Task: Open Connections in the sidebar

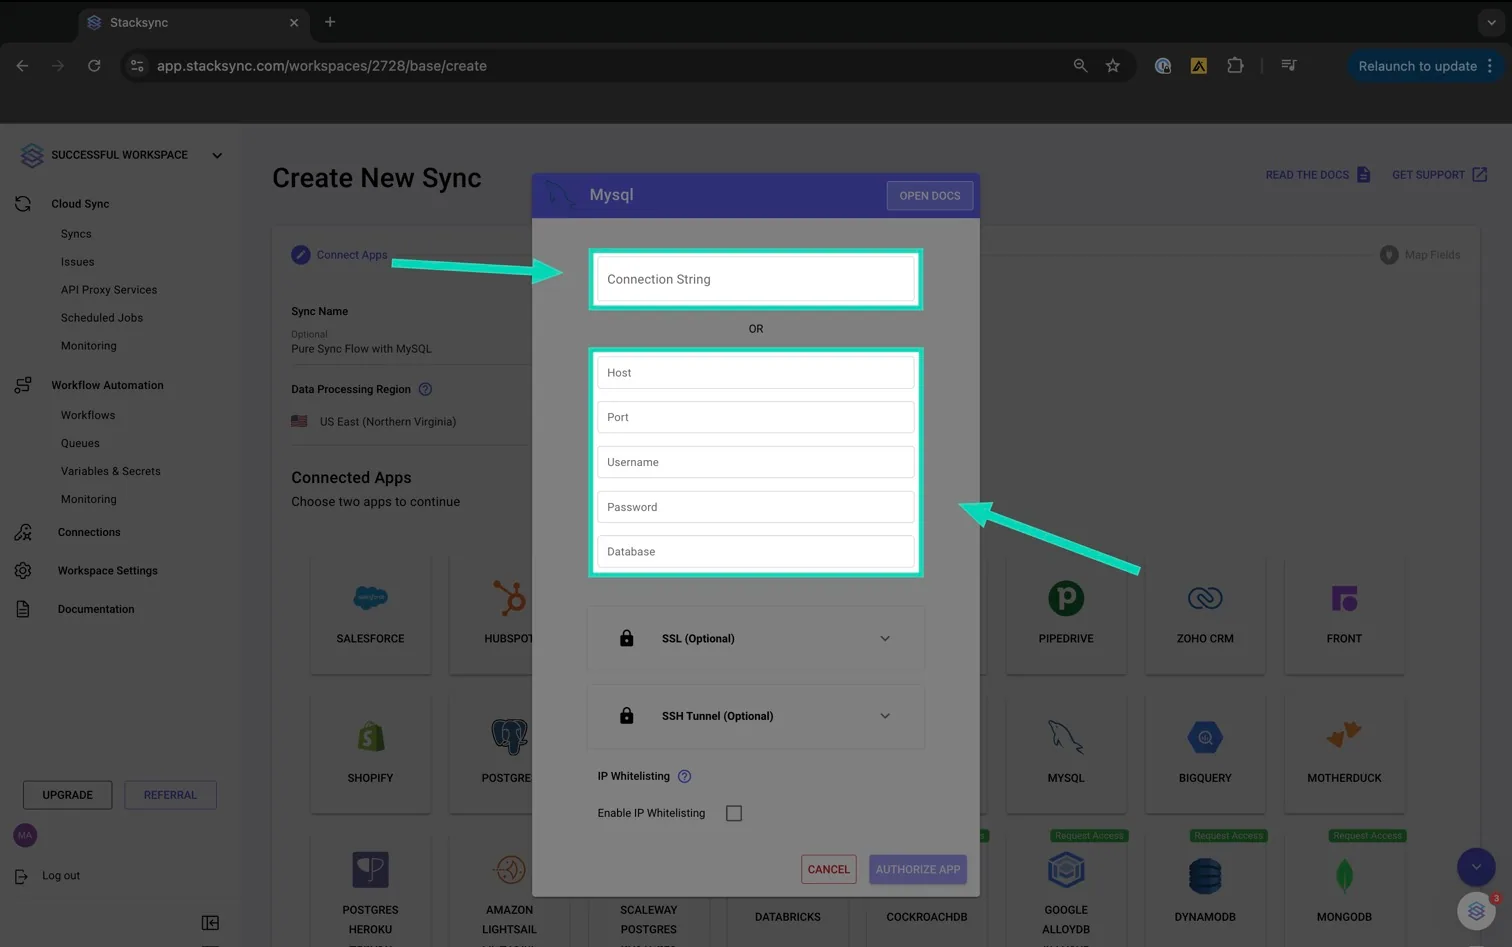Action: 89,532
